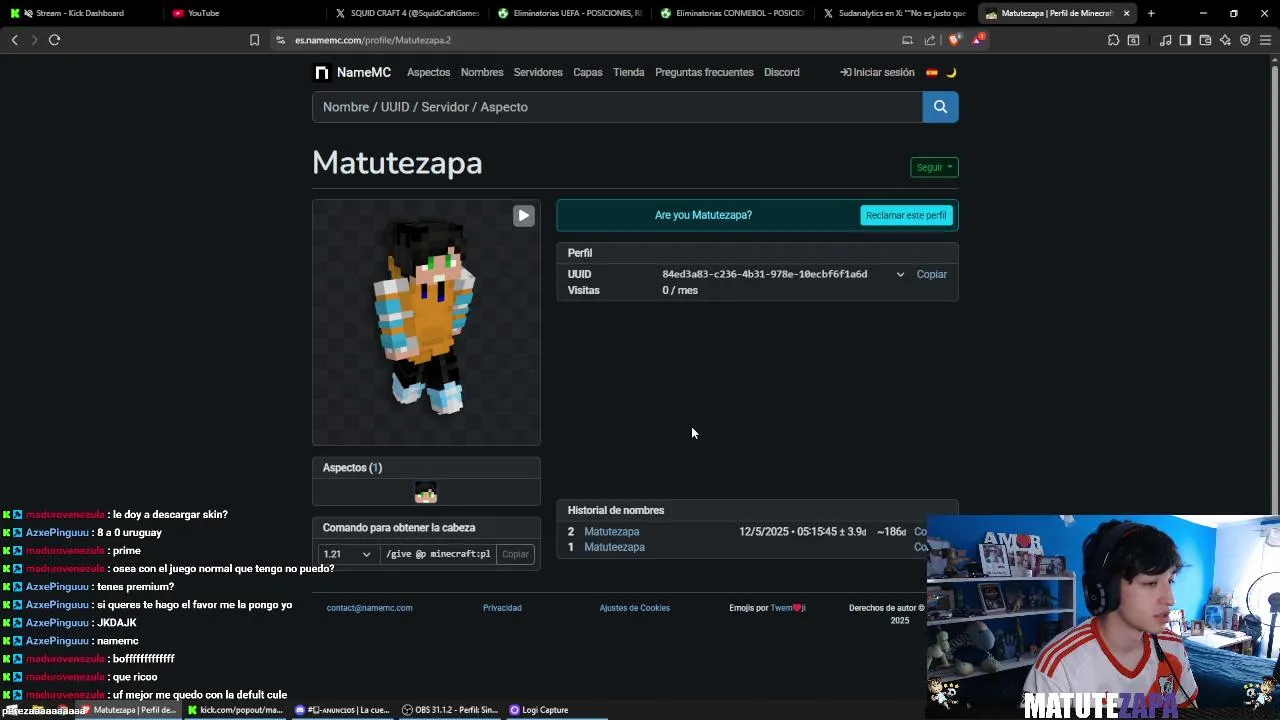
Task: Open the browser extensions puzzle icon
Action: (1113, 40)
